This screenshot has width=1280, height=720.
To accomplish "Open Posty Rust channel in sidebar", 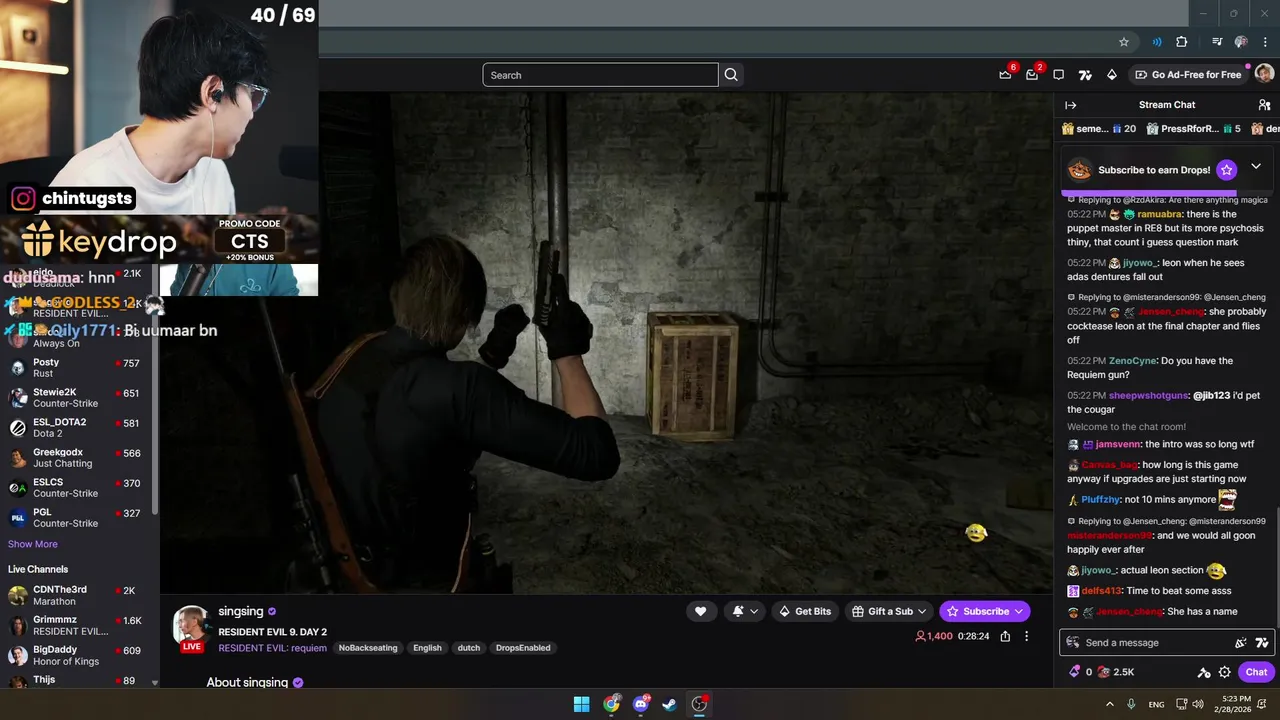I will click(77, 368).
